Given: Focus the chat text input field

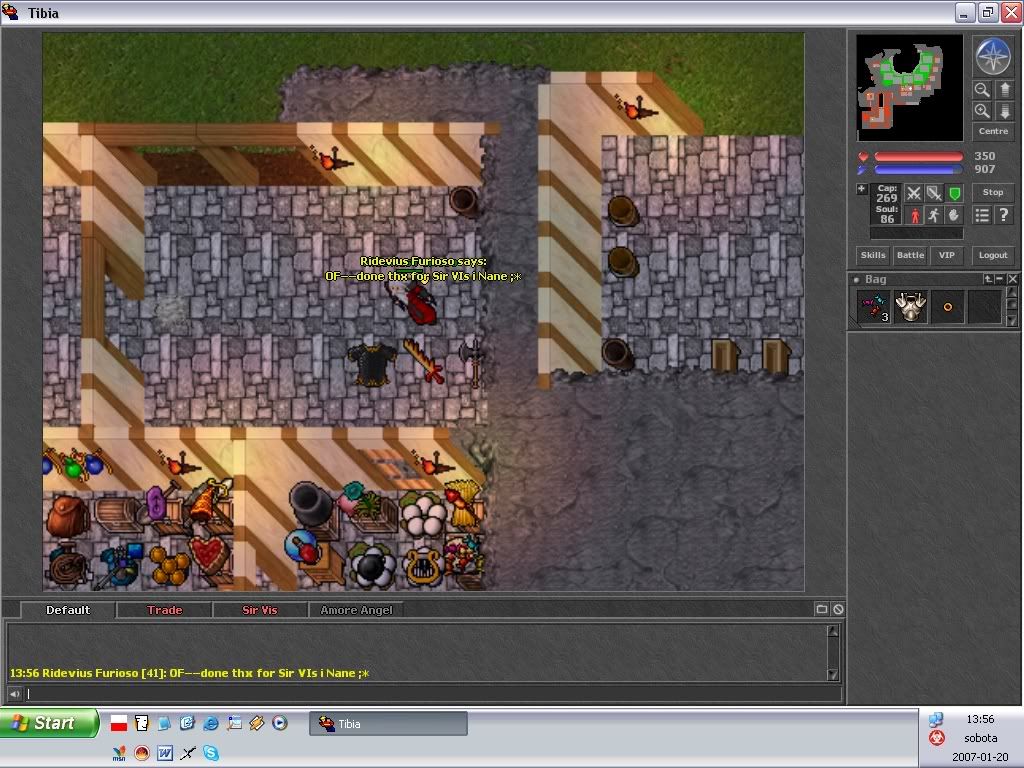Looking at the screenshot, I should click(x=432, y=694).
